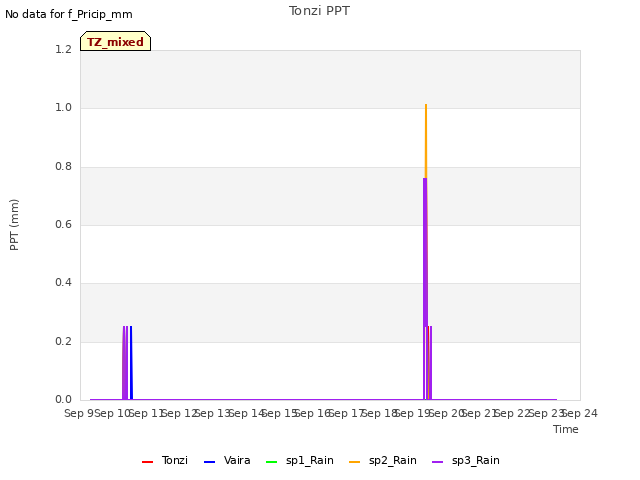The height and width of the screenshot is (480, 640).
Task: Toggle the Vaira series in legend
Action: pyautogui.click(x=227, y=460)
